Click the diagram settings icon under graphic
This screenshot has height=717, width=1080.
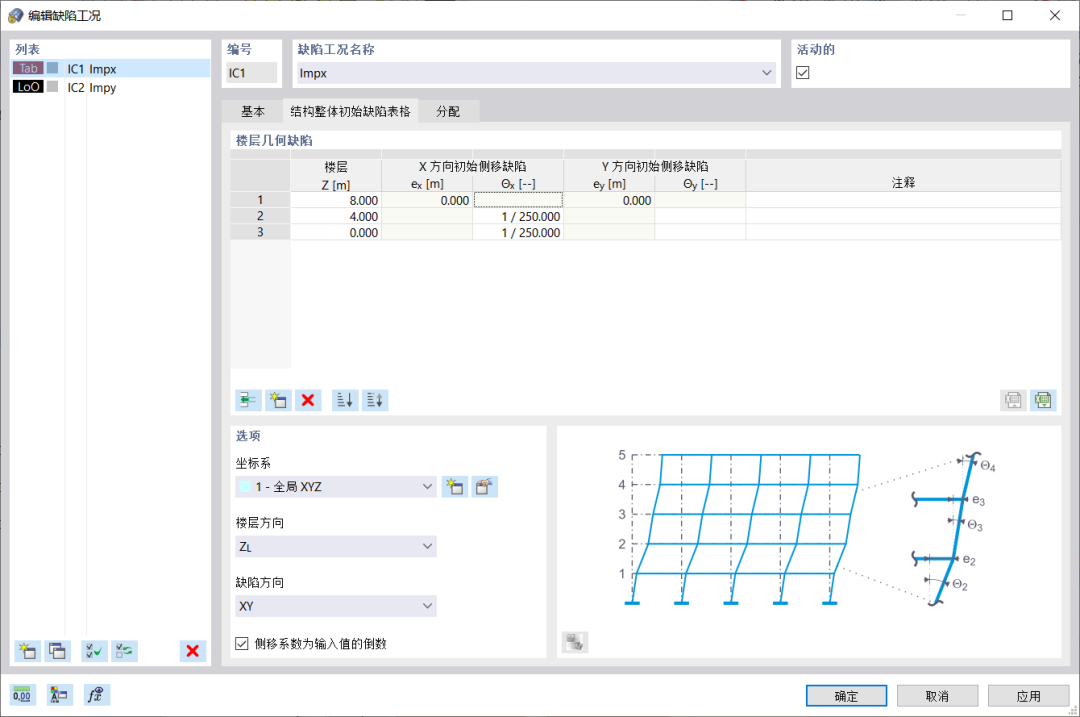pos(574,643)
